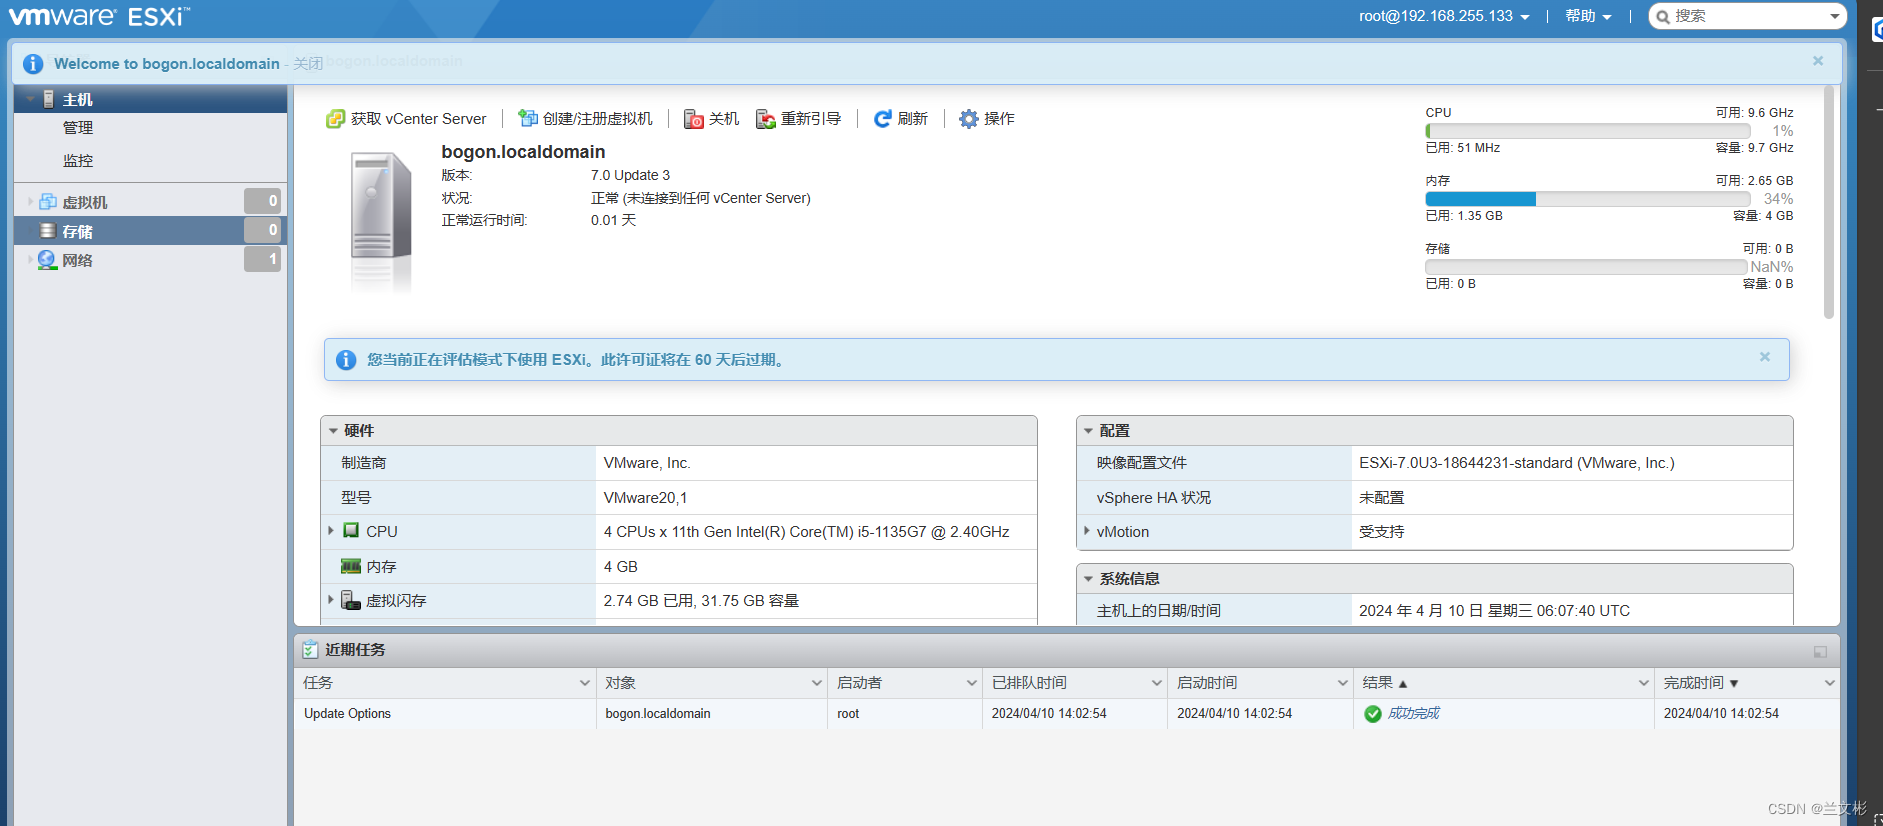Screen dimensions: 1883x826
Task: Close the welcome banner with X
Action: coord(1818,61)
